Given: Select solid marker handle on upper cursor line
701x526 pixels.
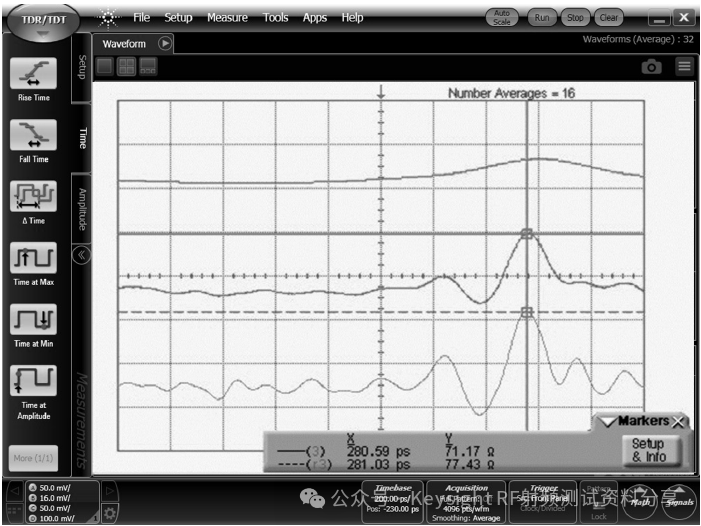Looking at the screenshot, I should [527, 234].
